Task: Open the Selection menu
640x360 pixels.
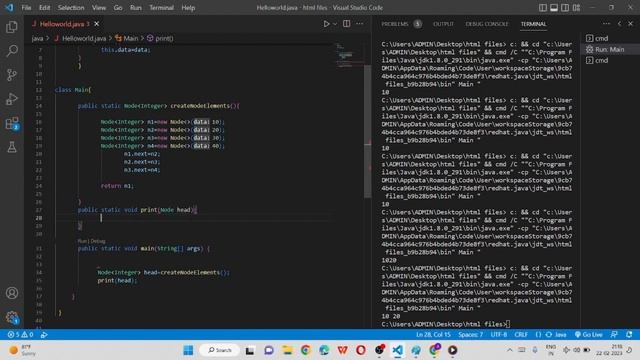Action: (x=71, y=8)
